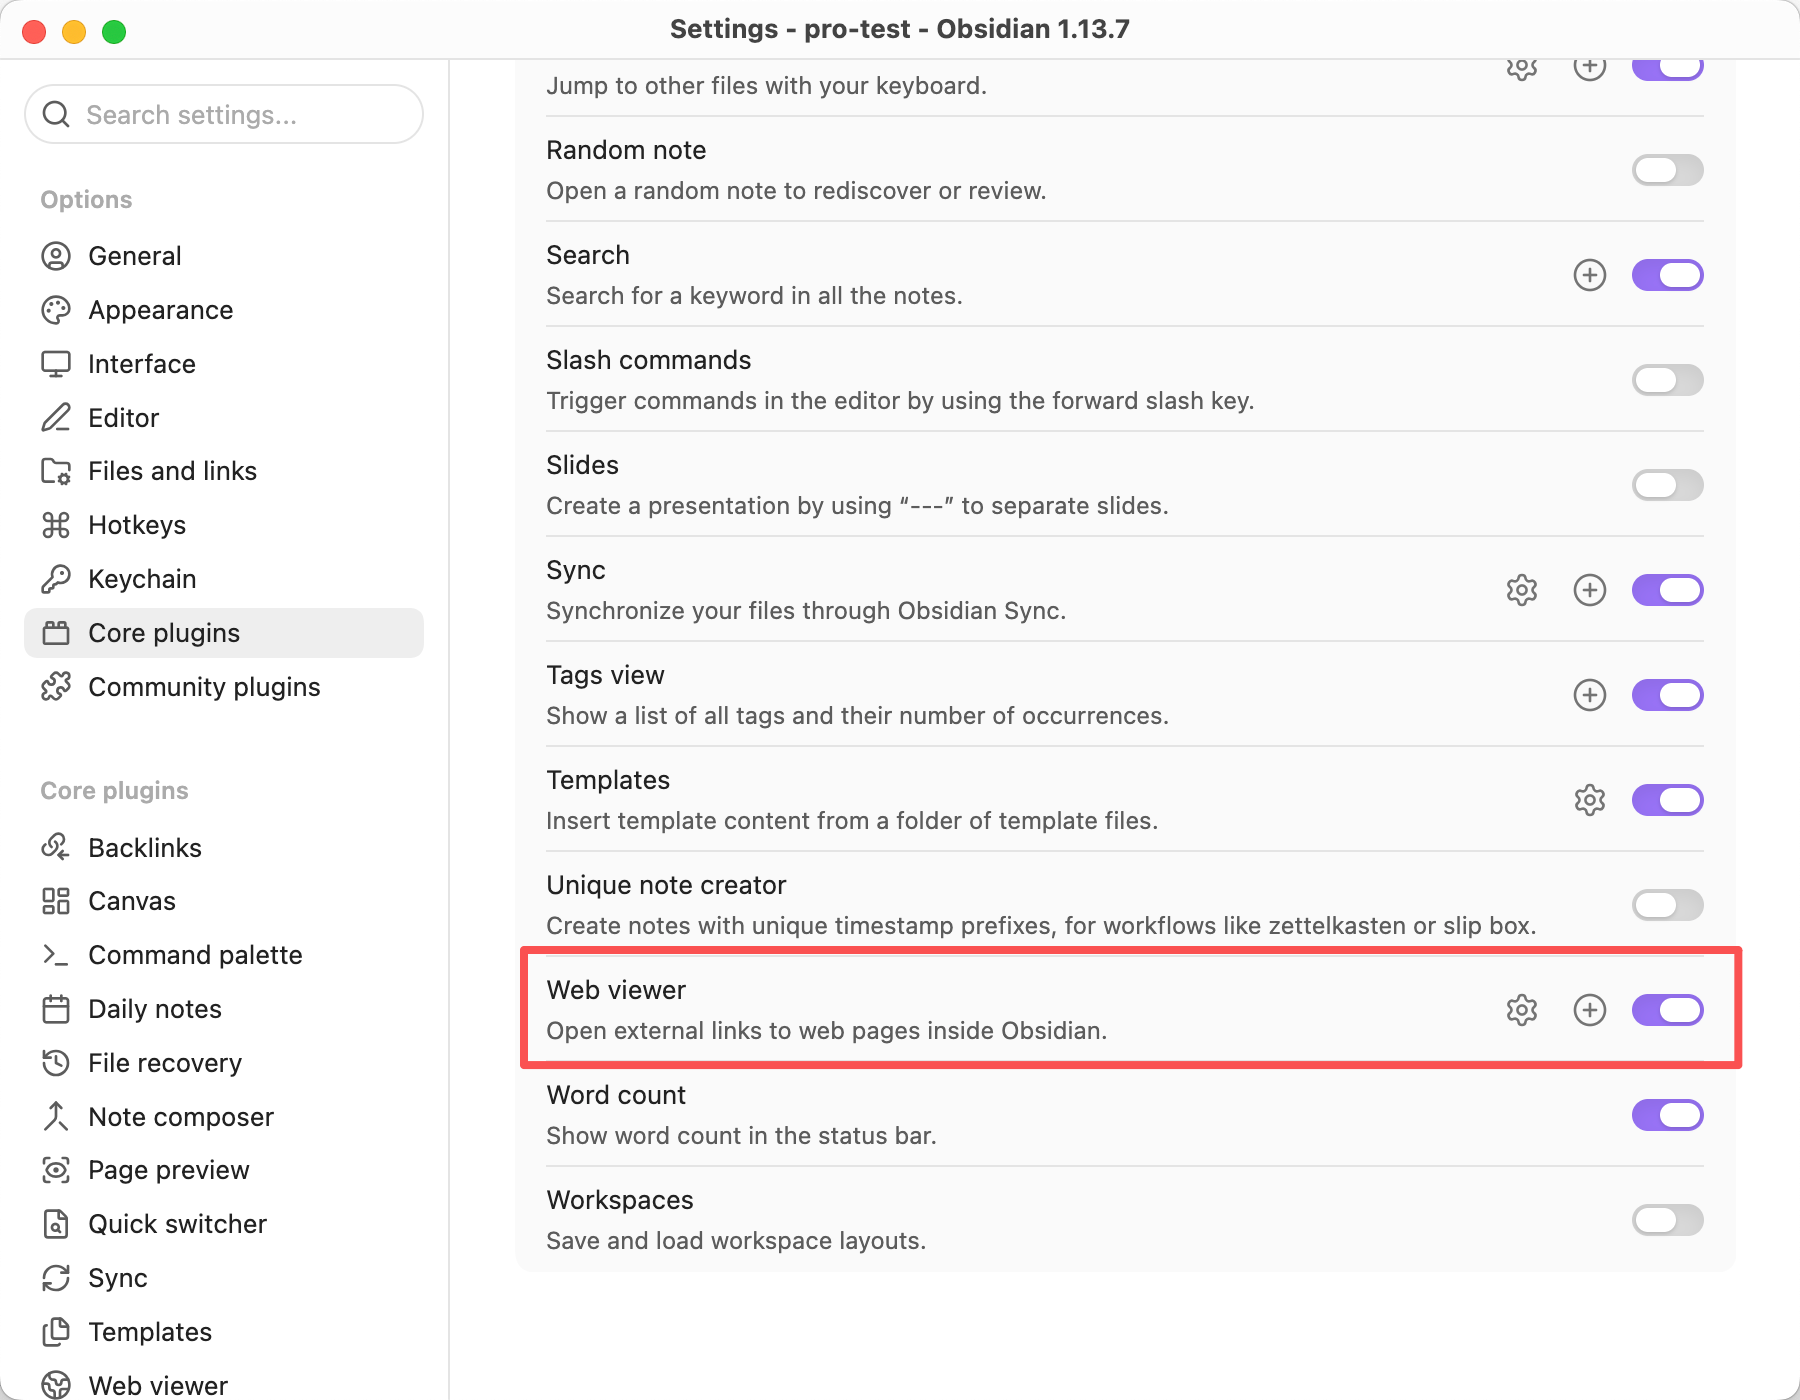The height and width of the screenshot is (1400, 1800).
Task: Click the Daily notes calendar icon
Action: point(56,1009)
